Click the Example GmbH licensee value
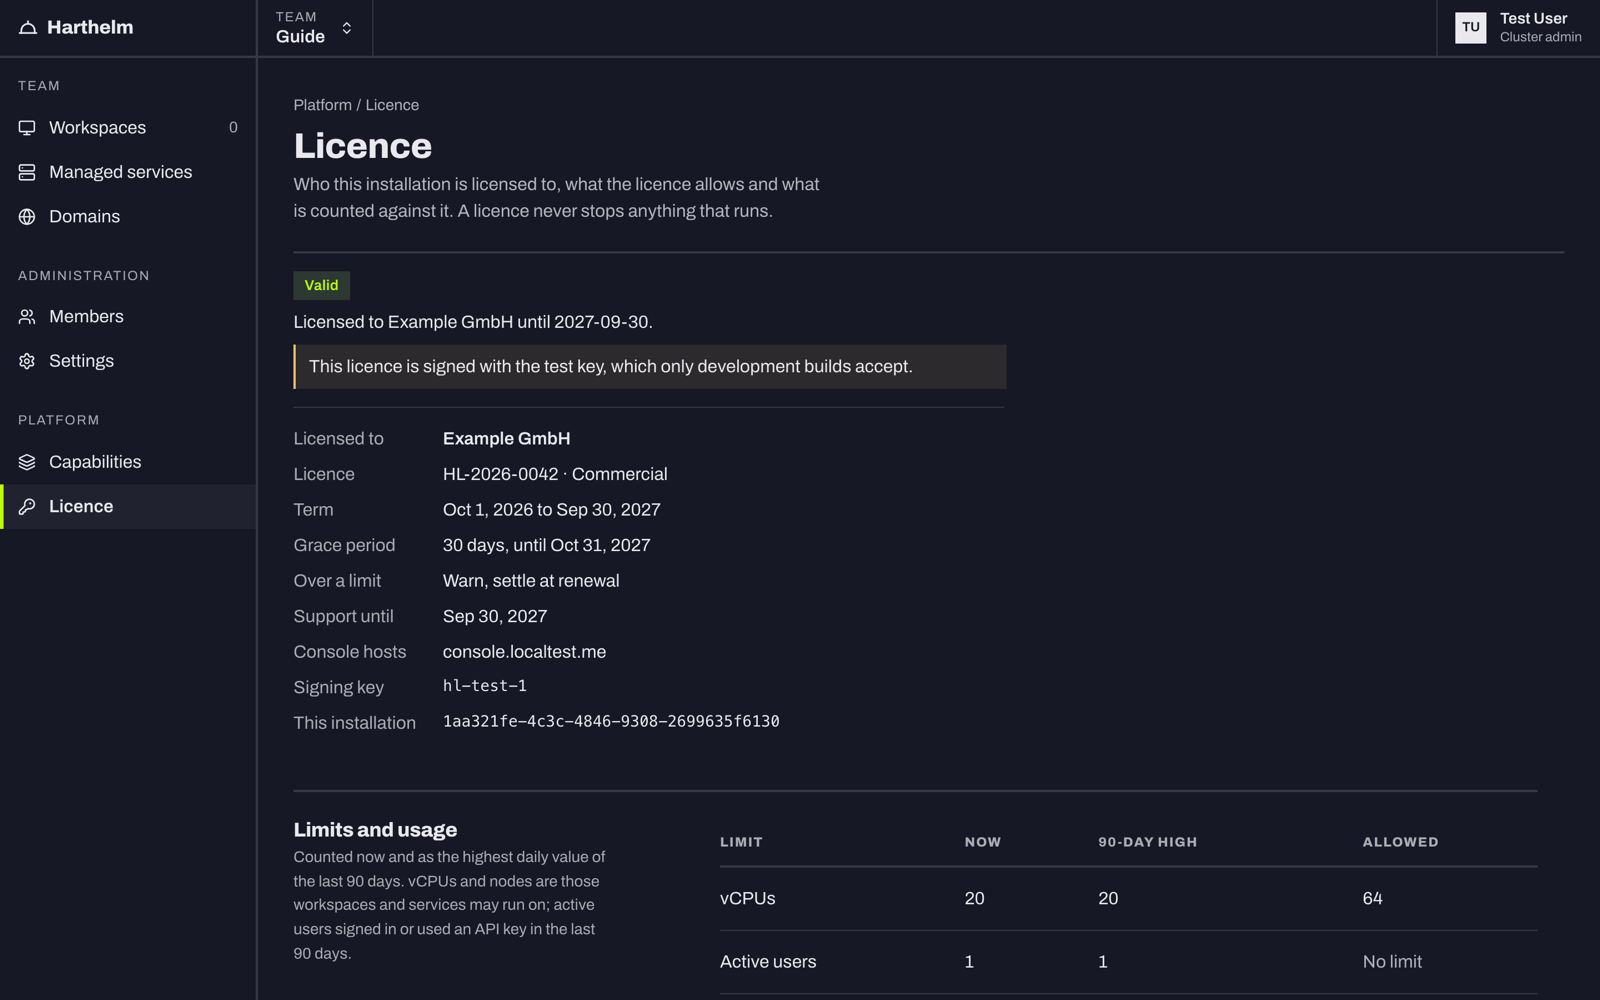The width and height of the screenshot is (1600, 1000). 507,439
